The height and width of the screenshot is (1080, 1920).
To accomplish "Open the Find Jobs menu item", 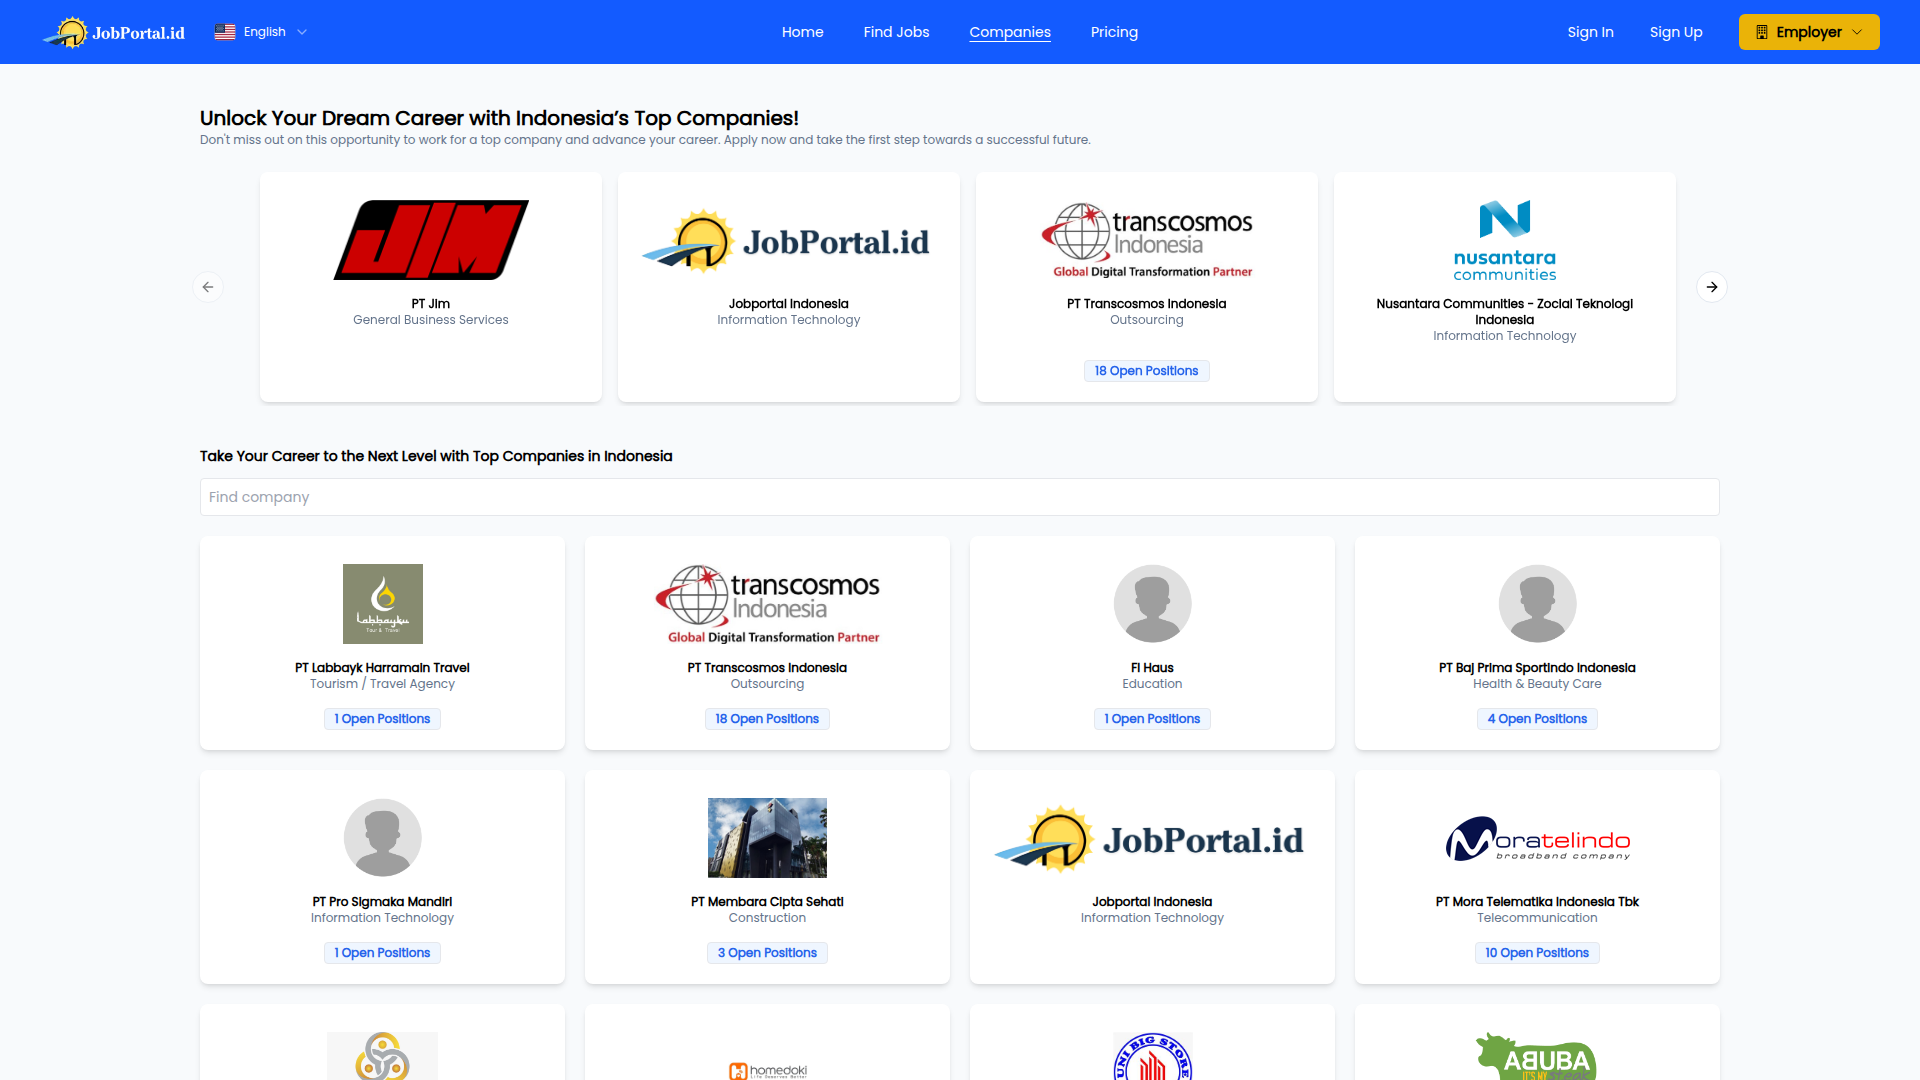I will [896, 32].
